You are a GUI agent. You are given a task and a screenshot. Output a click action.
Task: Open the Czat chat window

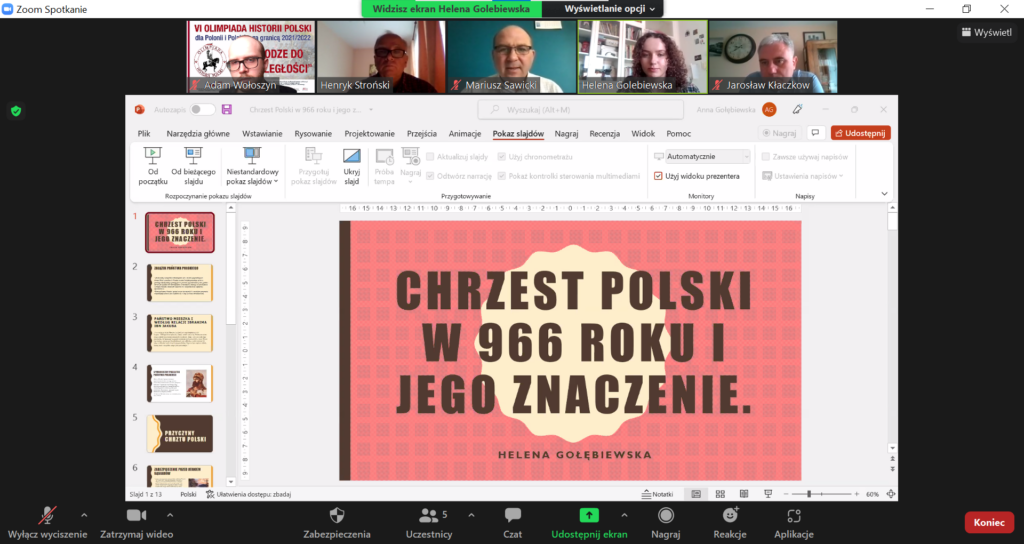513,515
